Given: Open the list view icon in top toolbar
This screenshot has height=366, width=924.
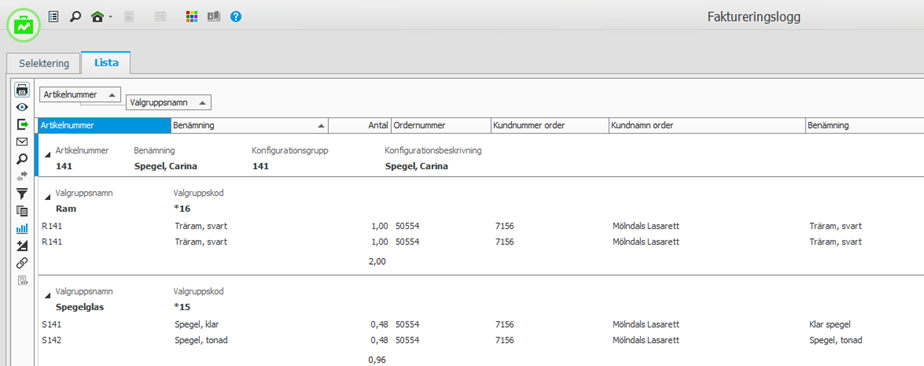Looking at the screenshot, I should 54,17.
